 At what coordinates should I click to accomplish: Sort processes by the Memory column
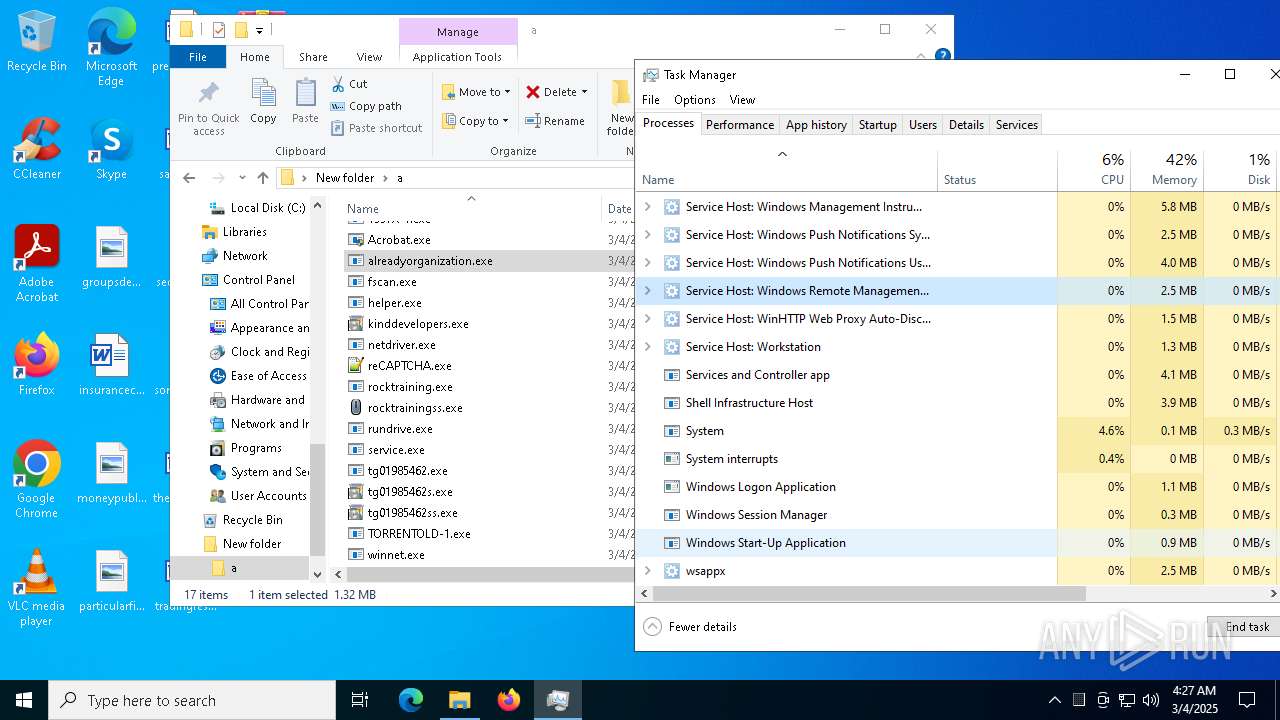1167,170
